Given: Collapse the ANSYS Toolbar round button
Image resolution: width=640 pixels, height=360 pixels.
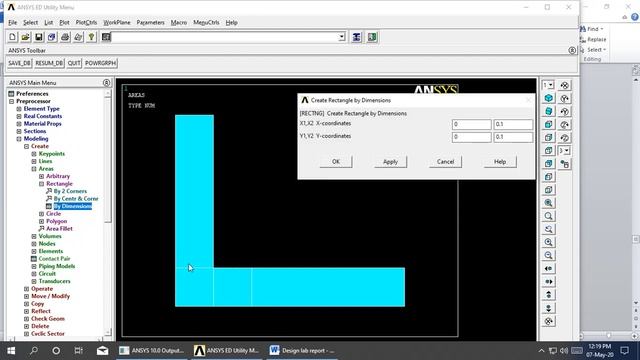Looking at the screenshot, I should 572,50.
